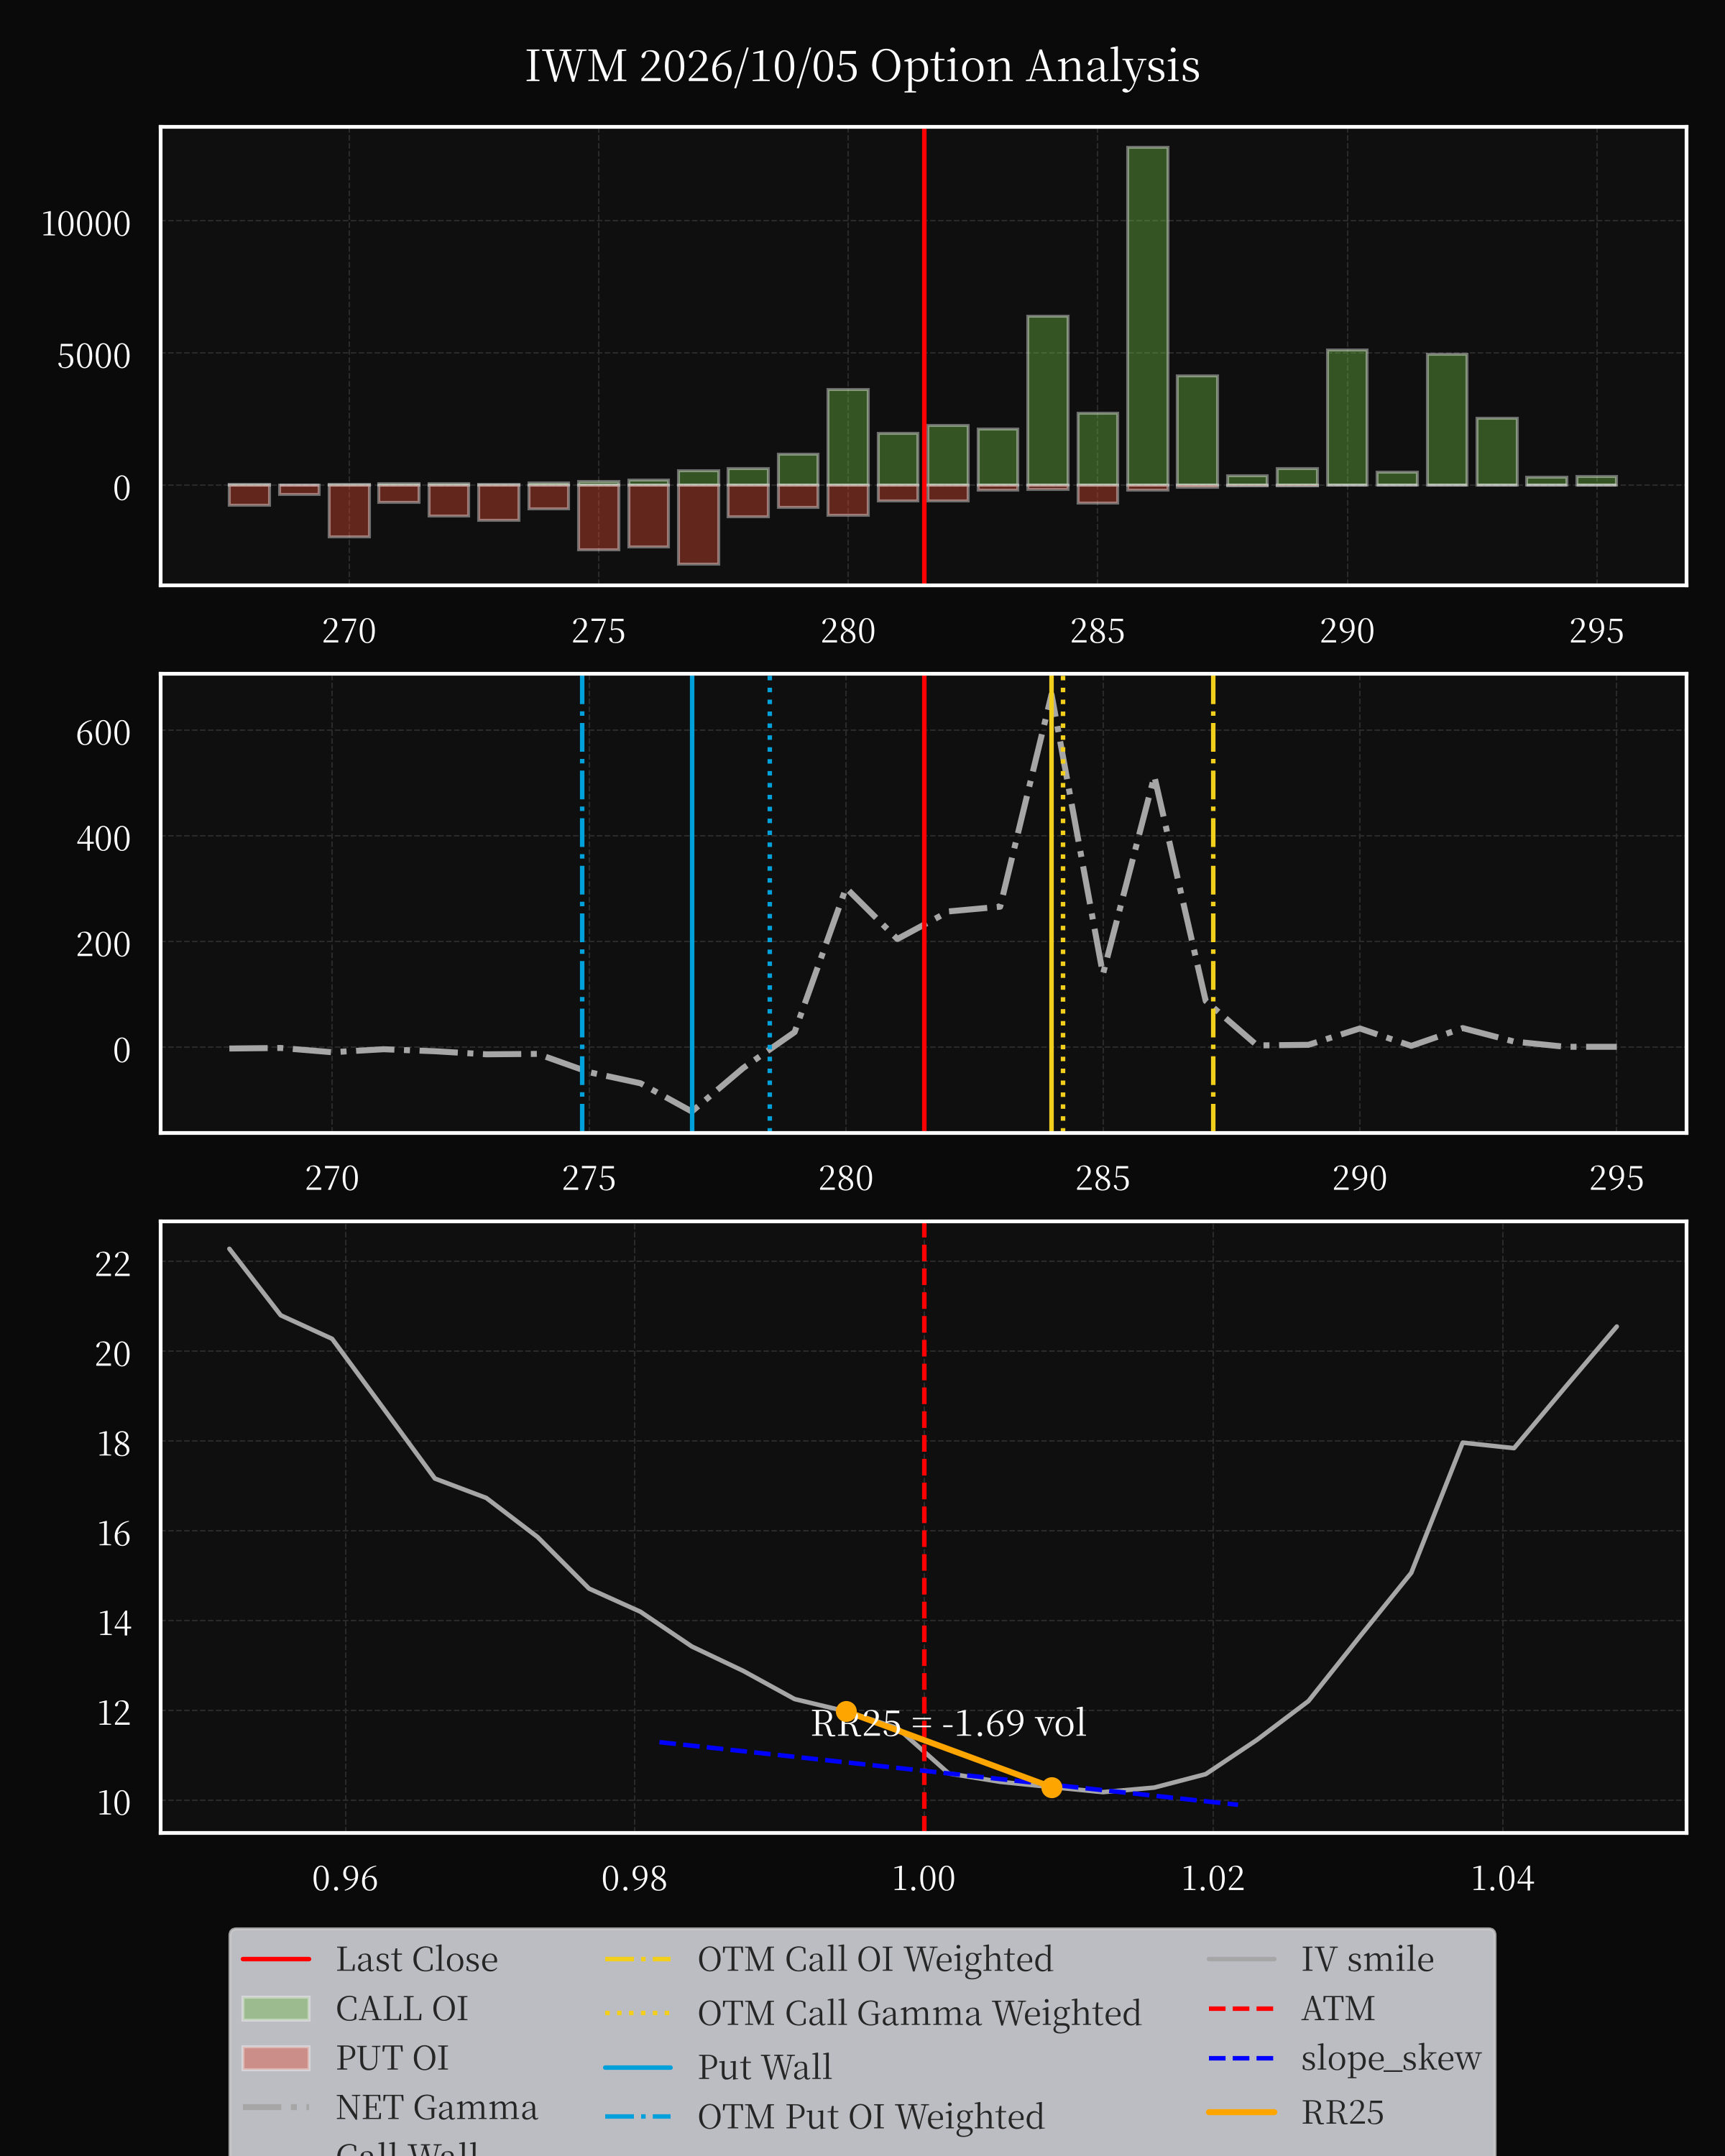Image resolution: width=1725 pixels, height=2156 pixels.
Task: Select the RR25 legend label
Action: click(x=1342, y=2112)
